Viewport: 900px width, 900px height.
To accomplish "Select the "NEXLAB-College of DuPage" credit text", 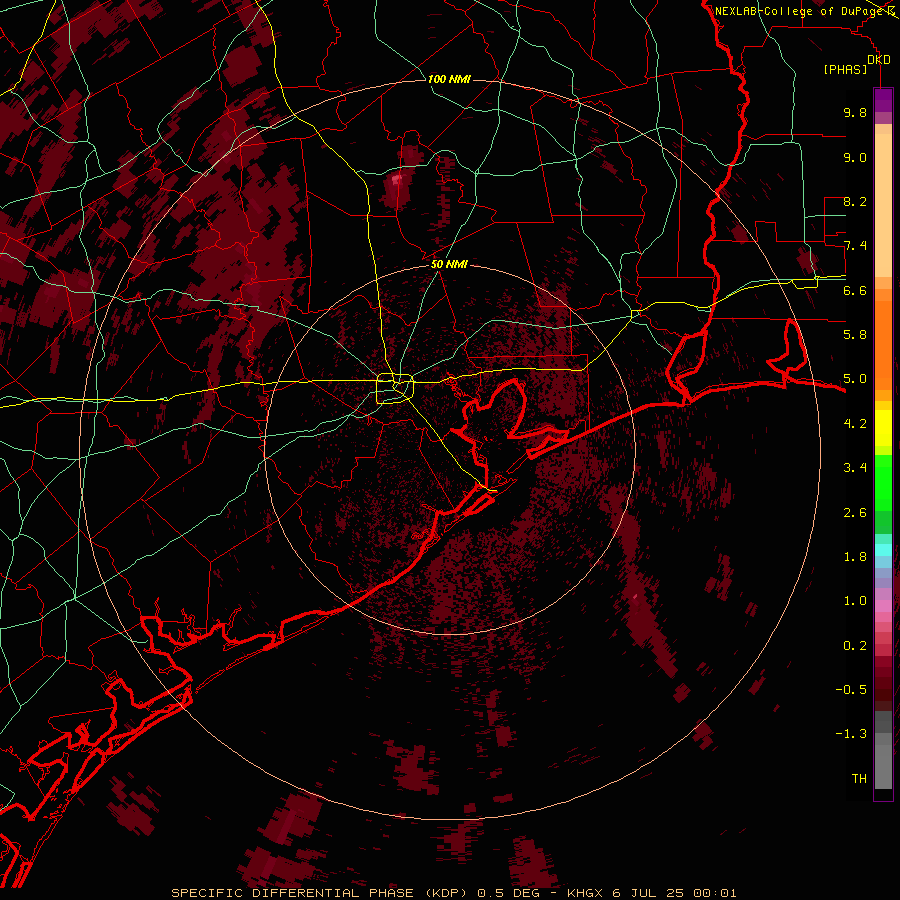I will (800, 11).
